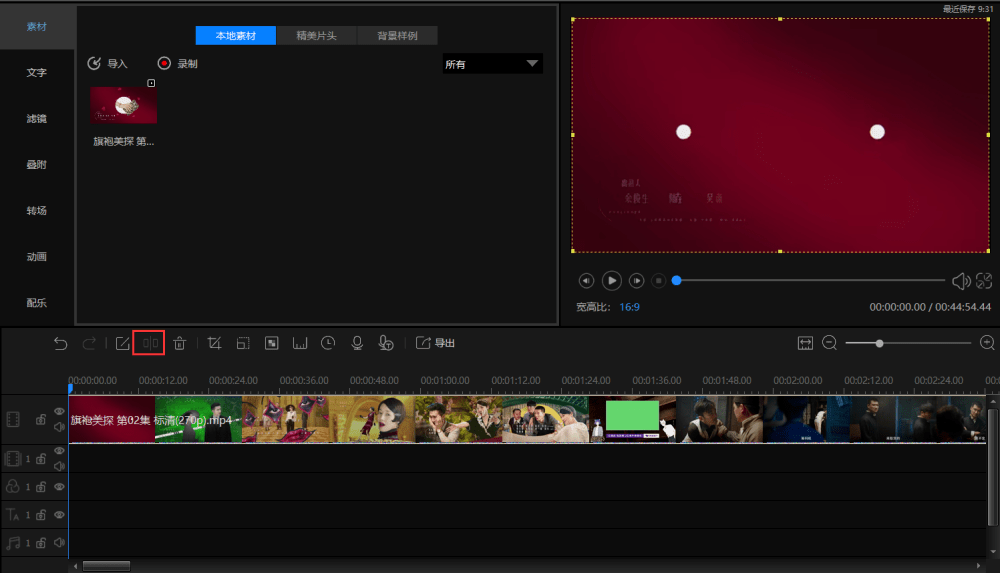Open the mosaic tool icon

271,343
